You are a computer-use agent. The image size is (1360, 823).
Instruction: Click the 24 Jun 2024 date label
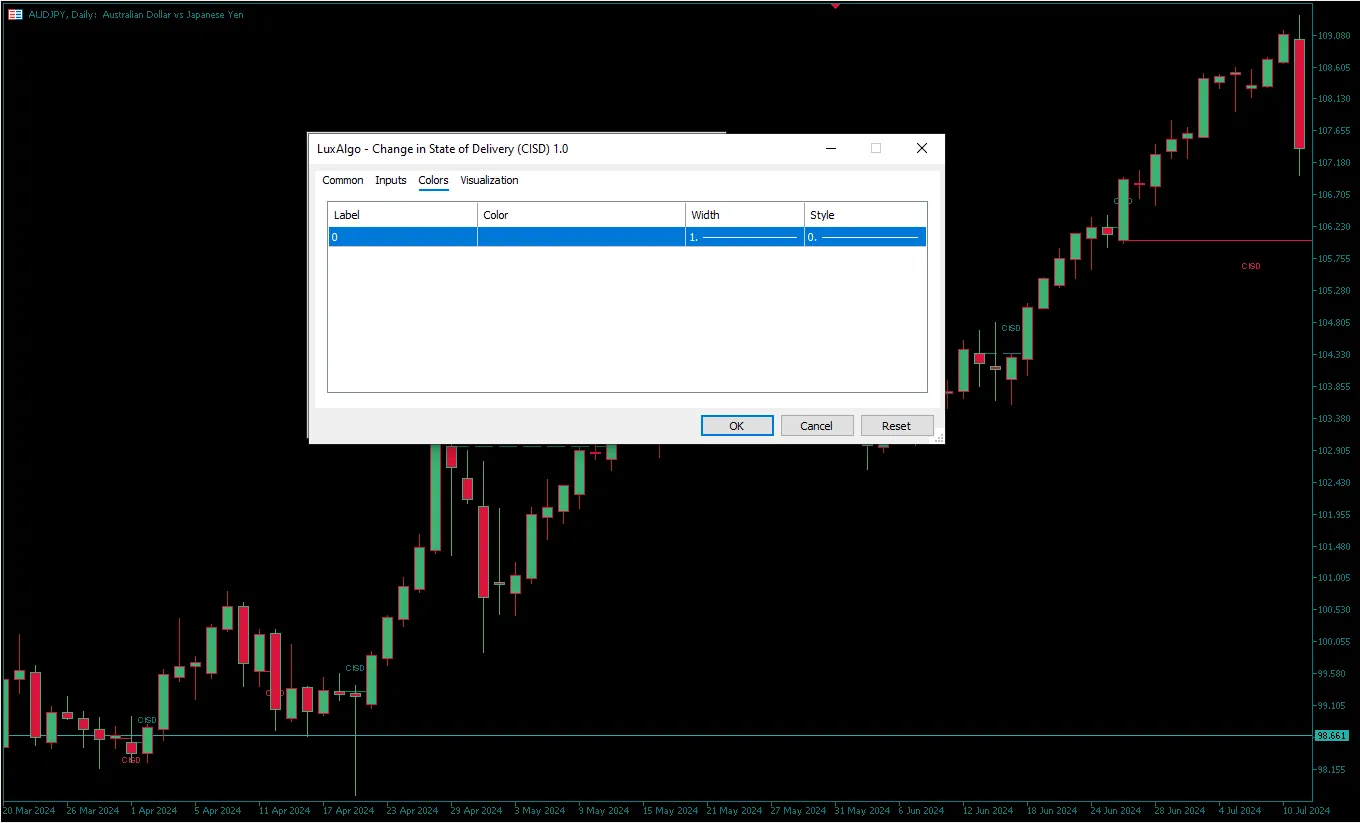tap(1116, 810)
